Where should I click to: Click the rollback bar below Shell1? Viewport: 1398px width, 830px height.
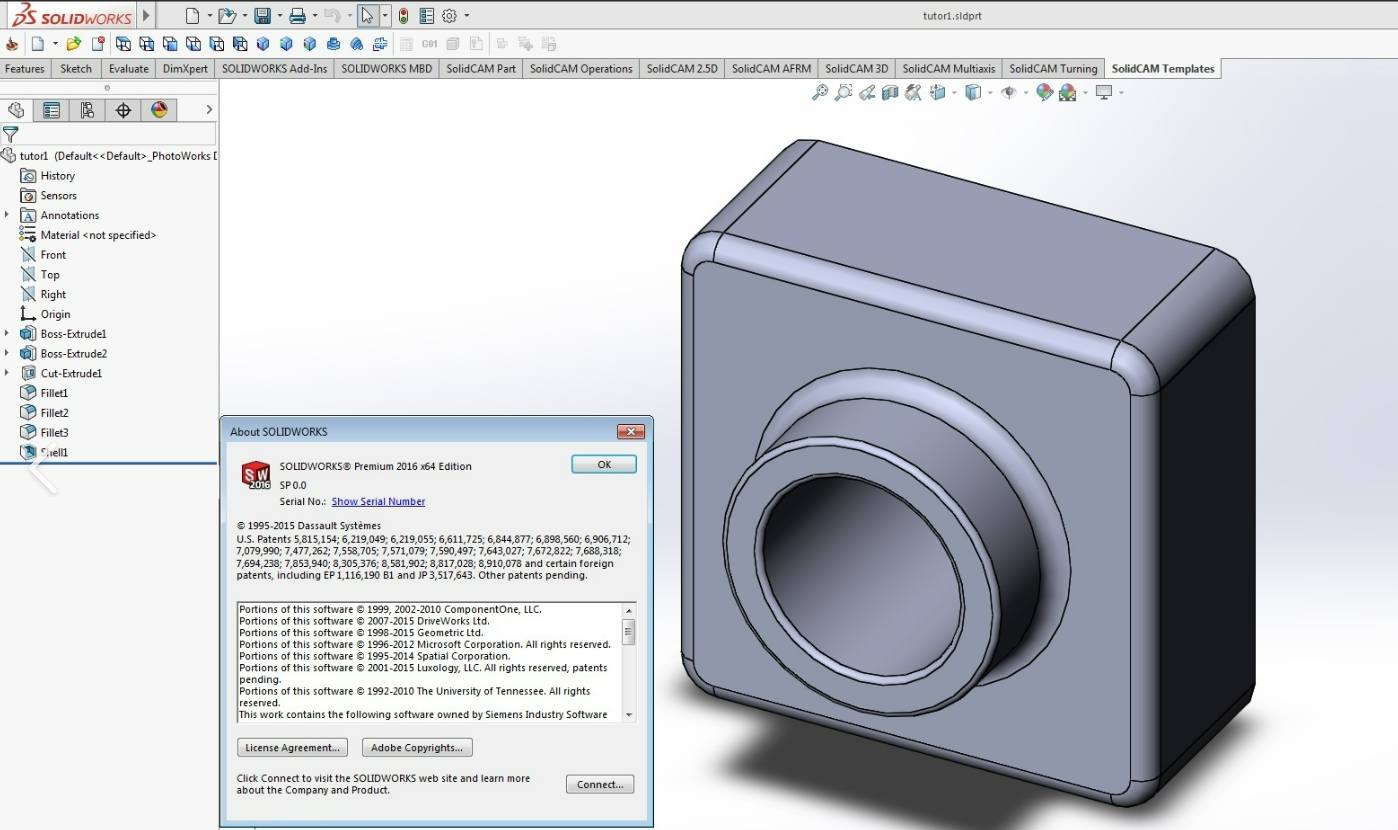point(109,463)
